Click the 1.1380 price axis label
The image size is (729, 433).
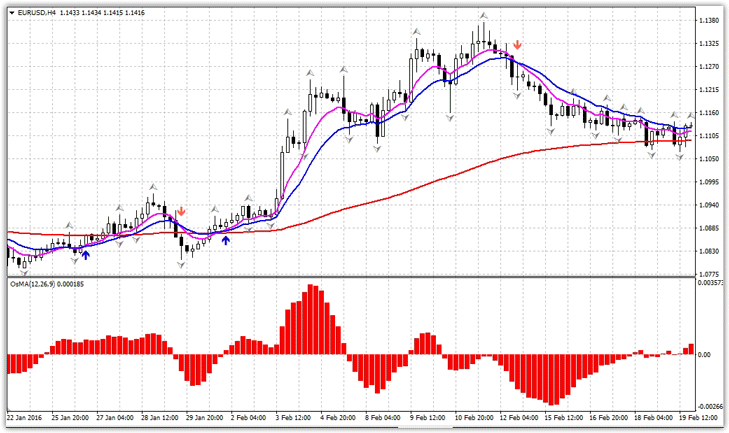[710, 21]
